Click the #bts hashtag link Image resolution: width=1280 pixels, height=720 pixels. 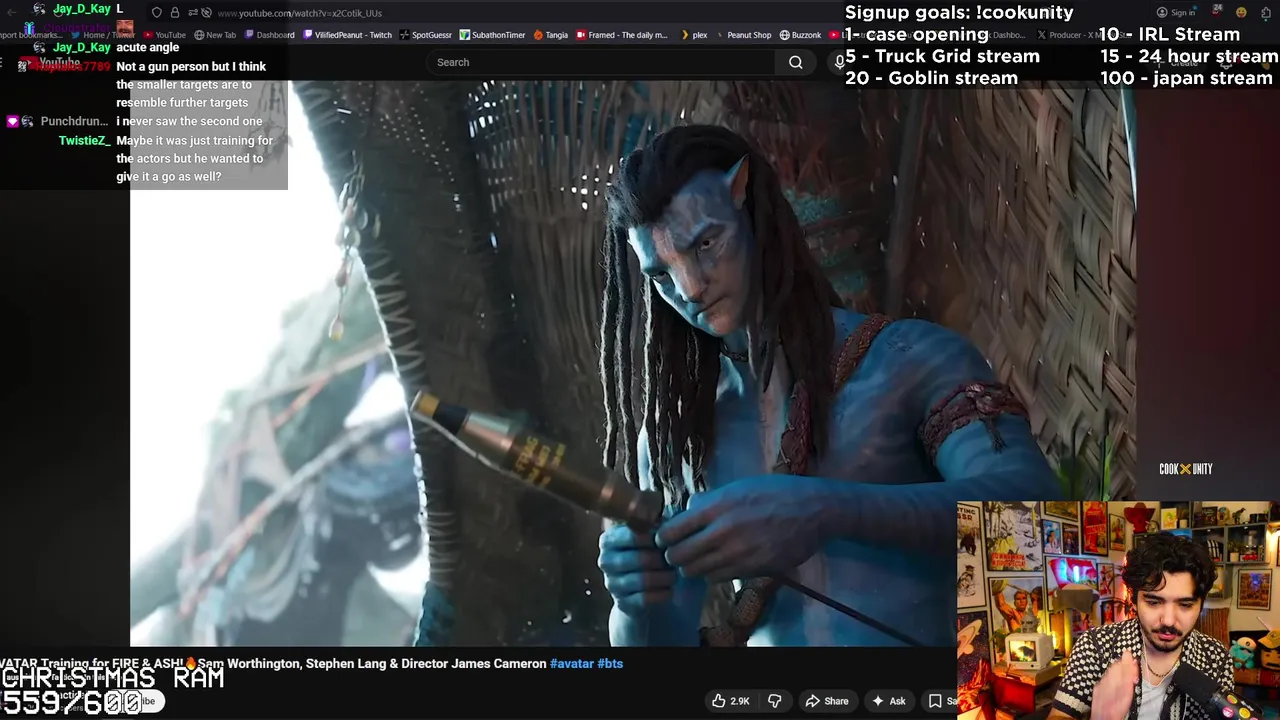610,663
